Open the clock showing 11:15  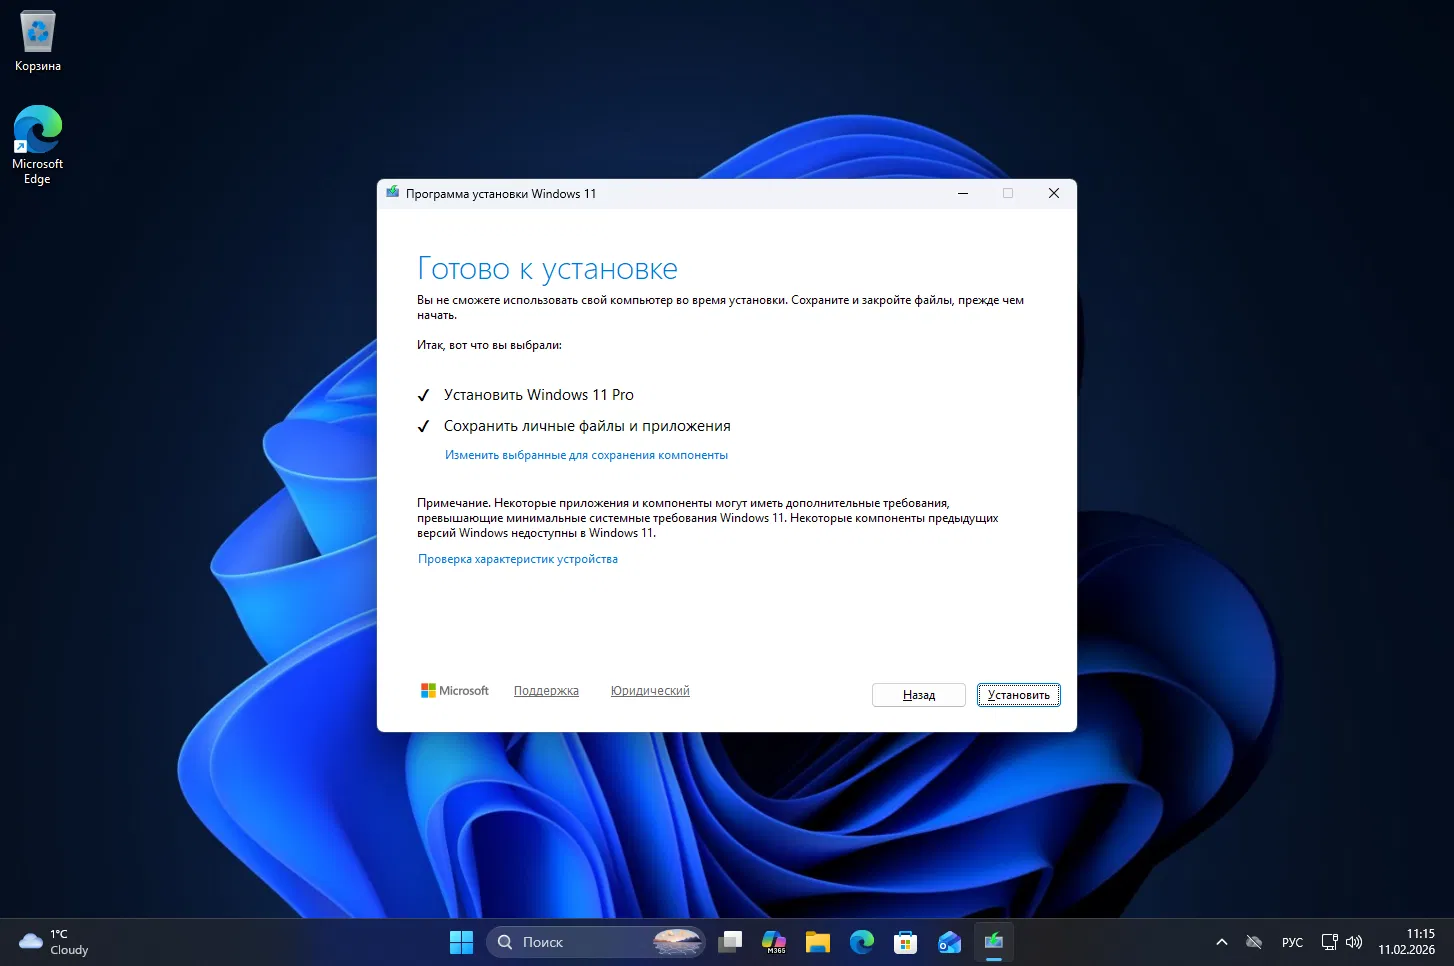(1407, 942)
